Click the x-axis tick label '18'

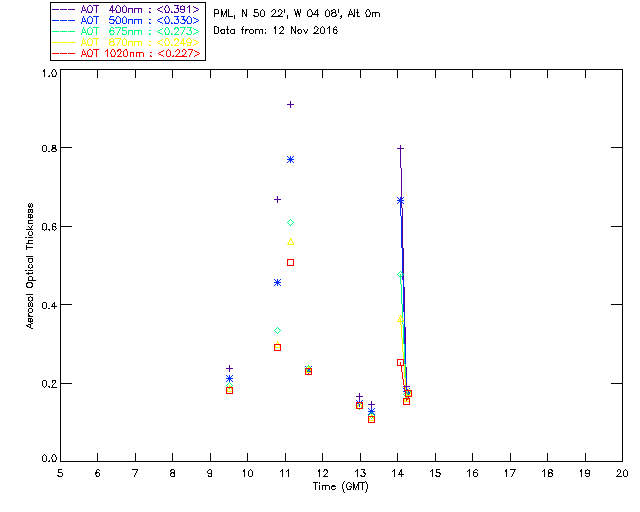[x=547, y=473]
